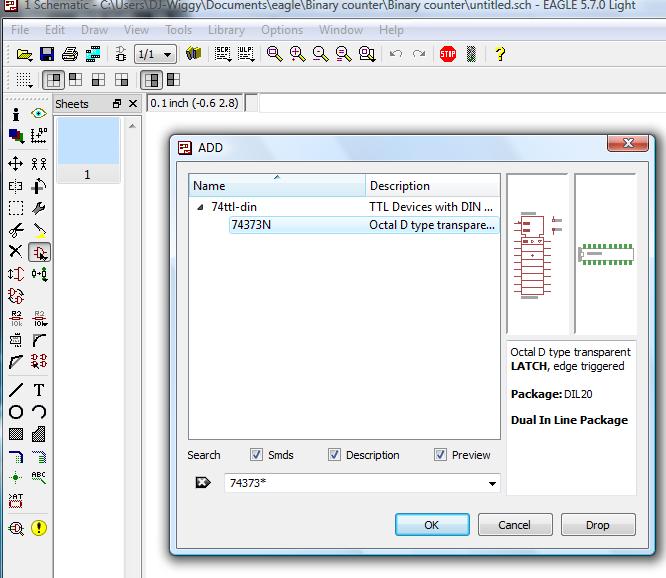Select the Wire line drawing tool
The height and width of the screenshot is (578, 666).
click(16, 390)
